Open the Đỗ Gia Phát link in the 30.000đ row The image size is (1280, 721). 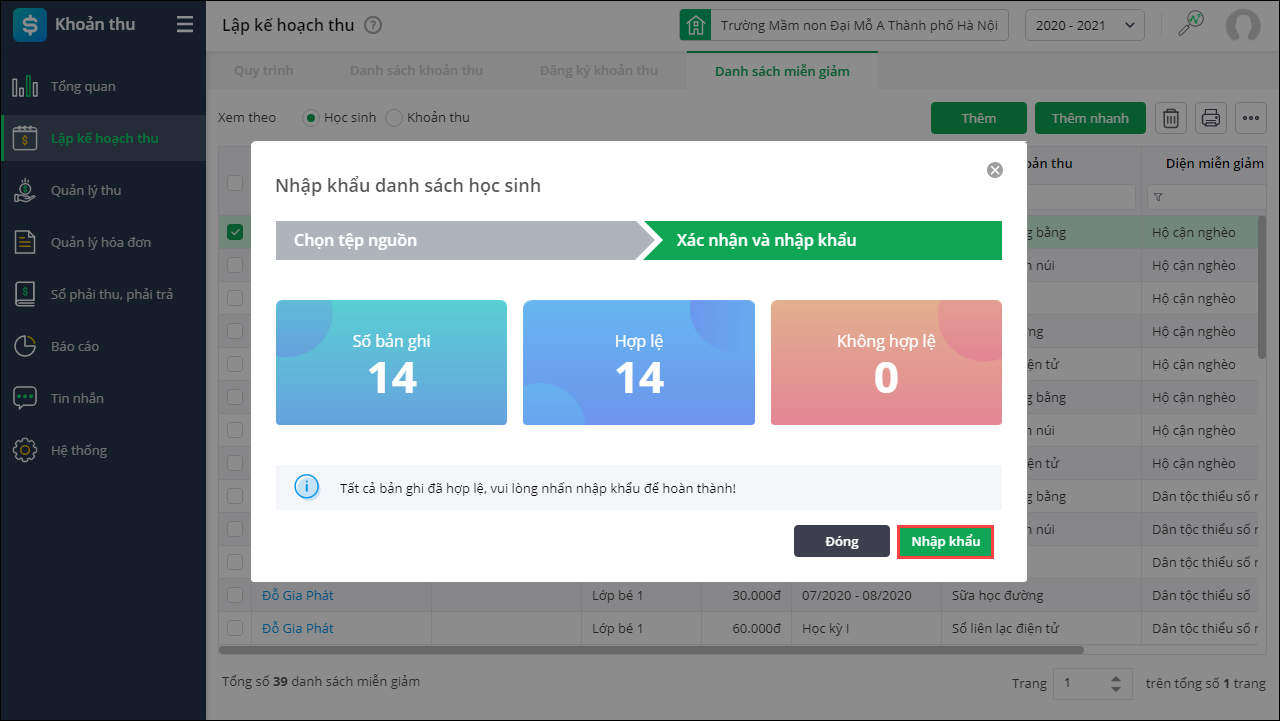click(x=298, y=595)
